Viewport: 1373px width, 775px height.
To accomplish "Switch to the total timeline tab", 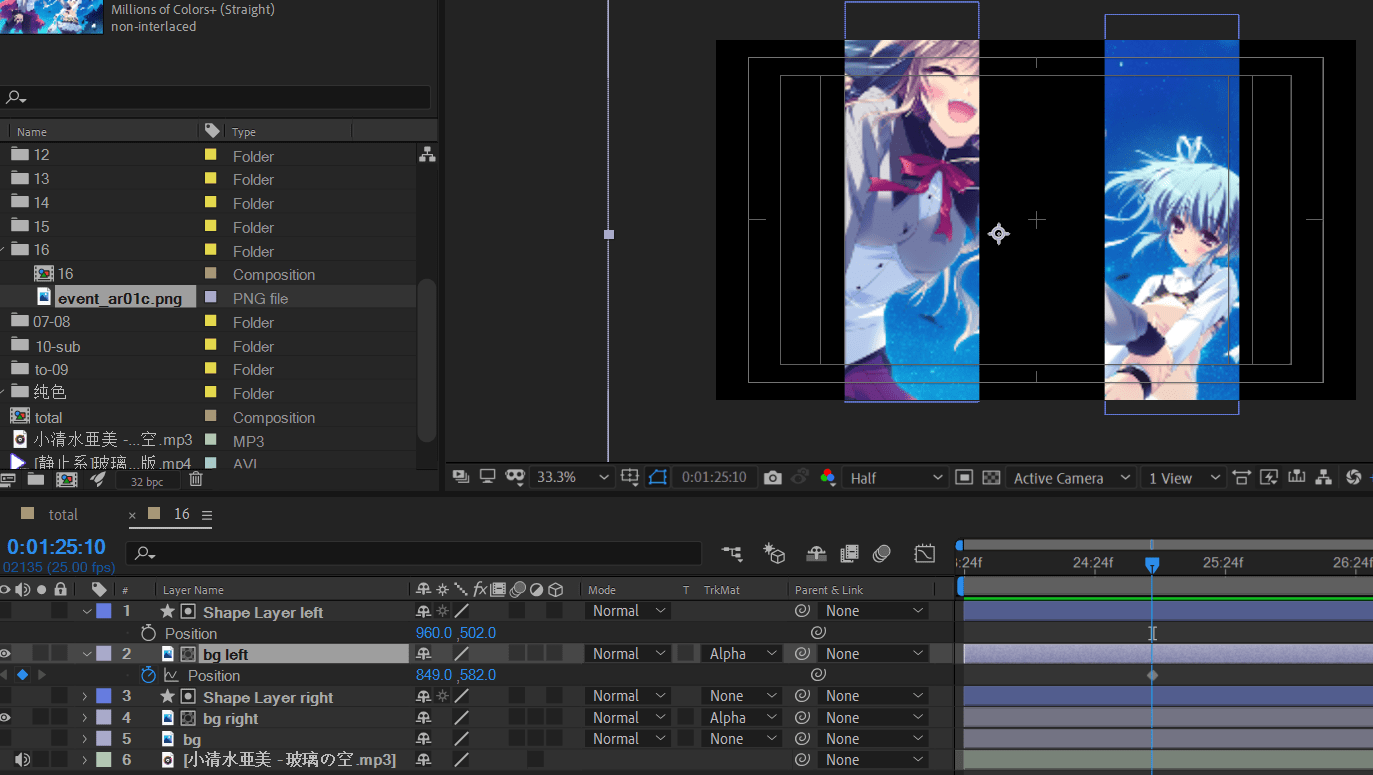I will pyautogui.click(x=63, y=515).
